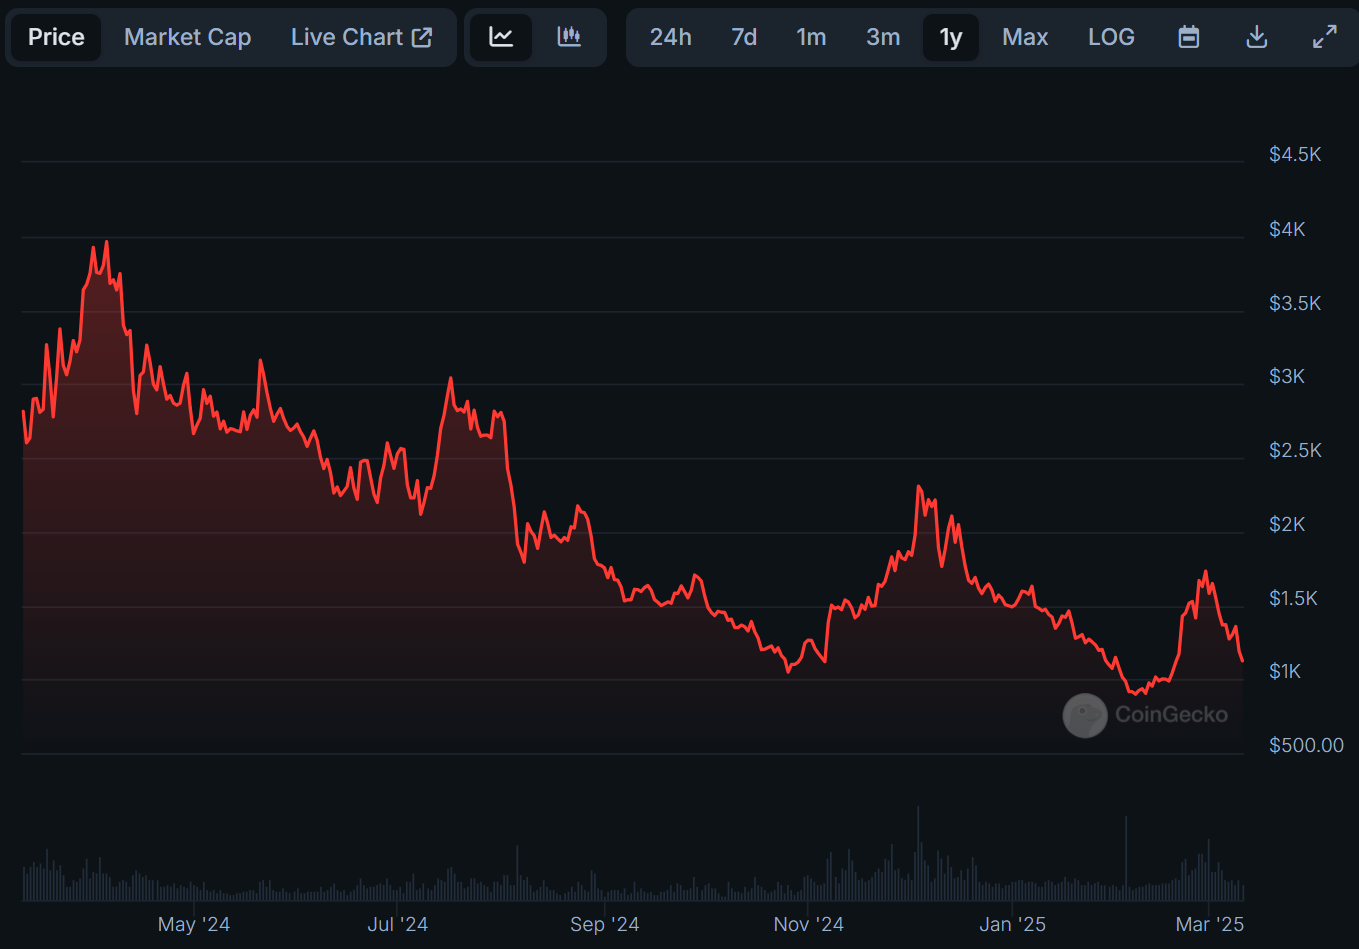Set range to 24h
1359x949 pixels.
pyautogui.click(x=671, y=37)
